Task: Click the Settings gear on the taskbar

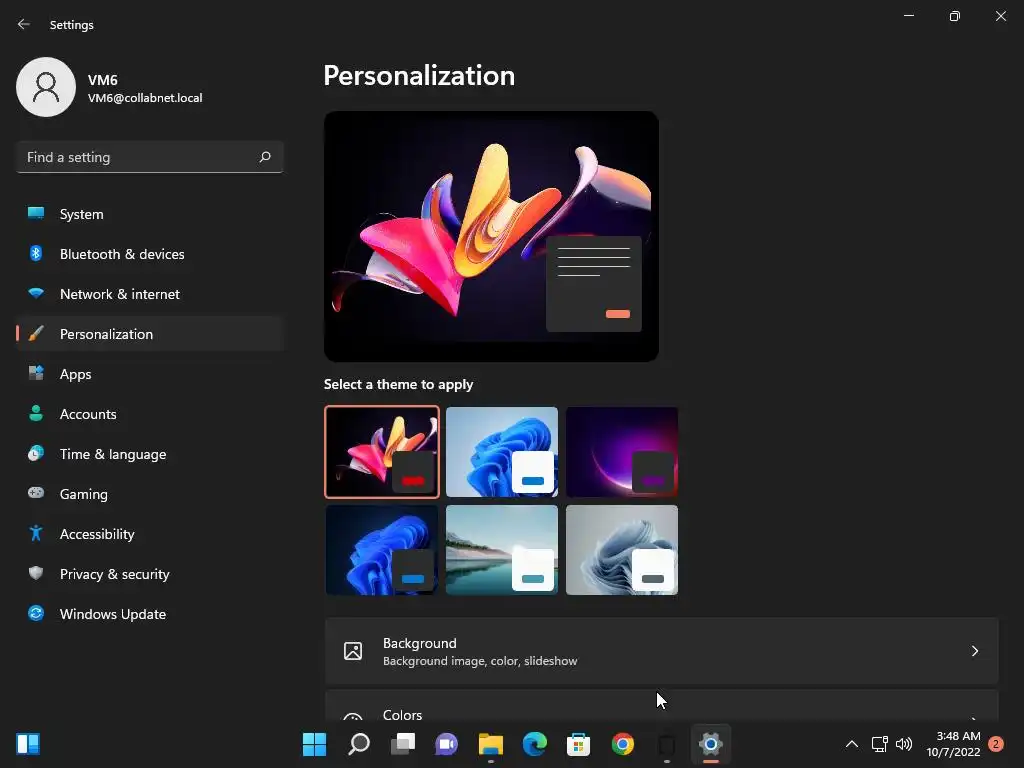Action: pyautogui.click(x=711, y=744)
